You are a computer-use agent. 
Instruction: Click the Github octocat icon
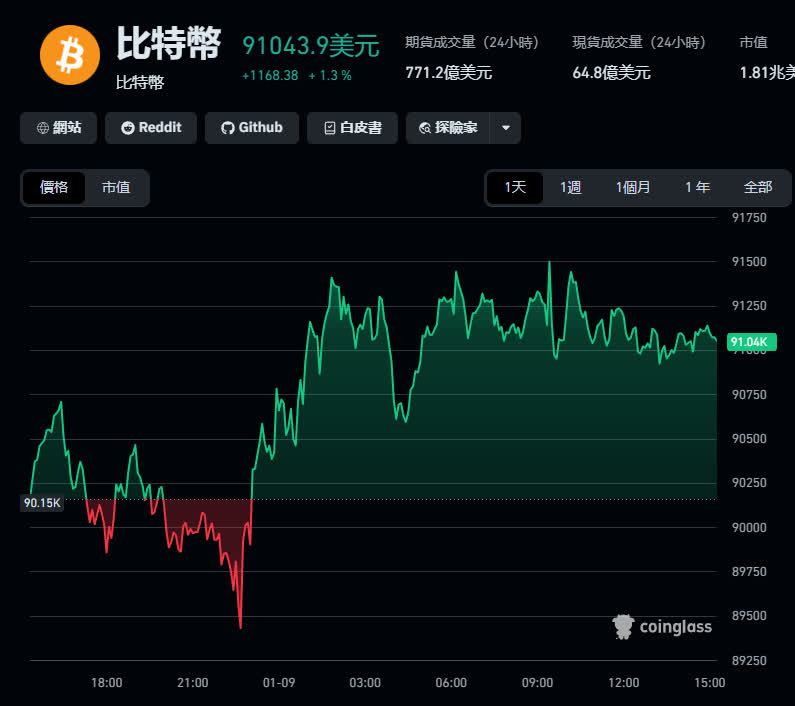pyautogui.click(x=227, y=128)
